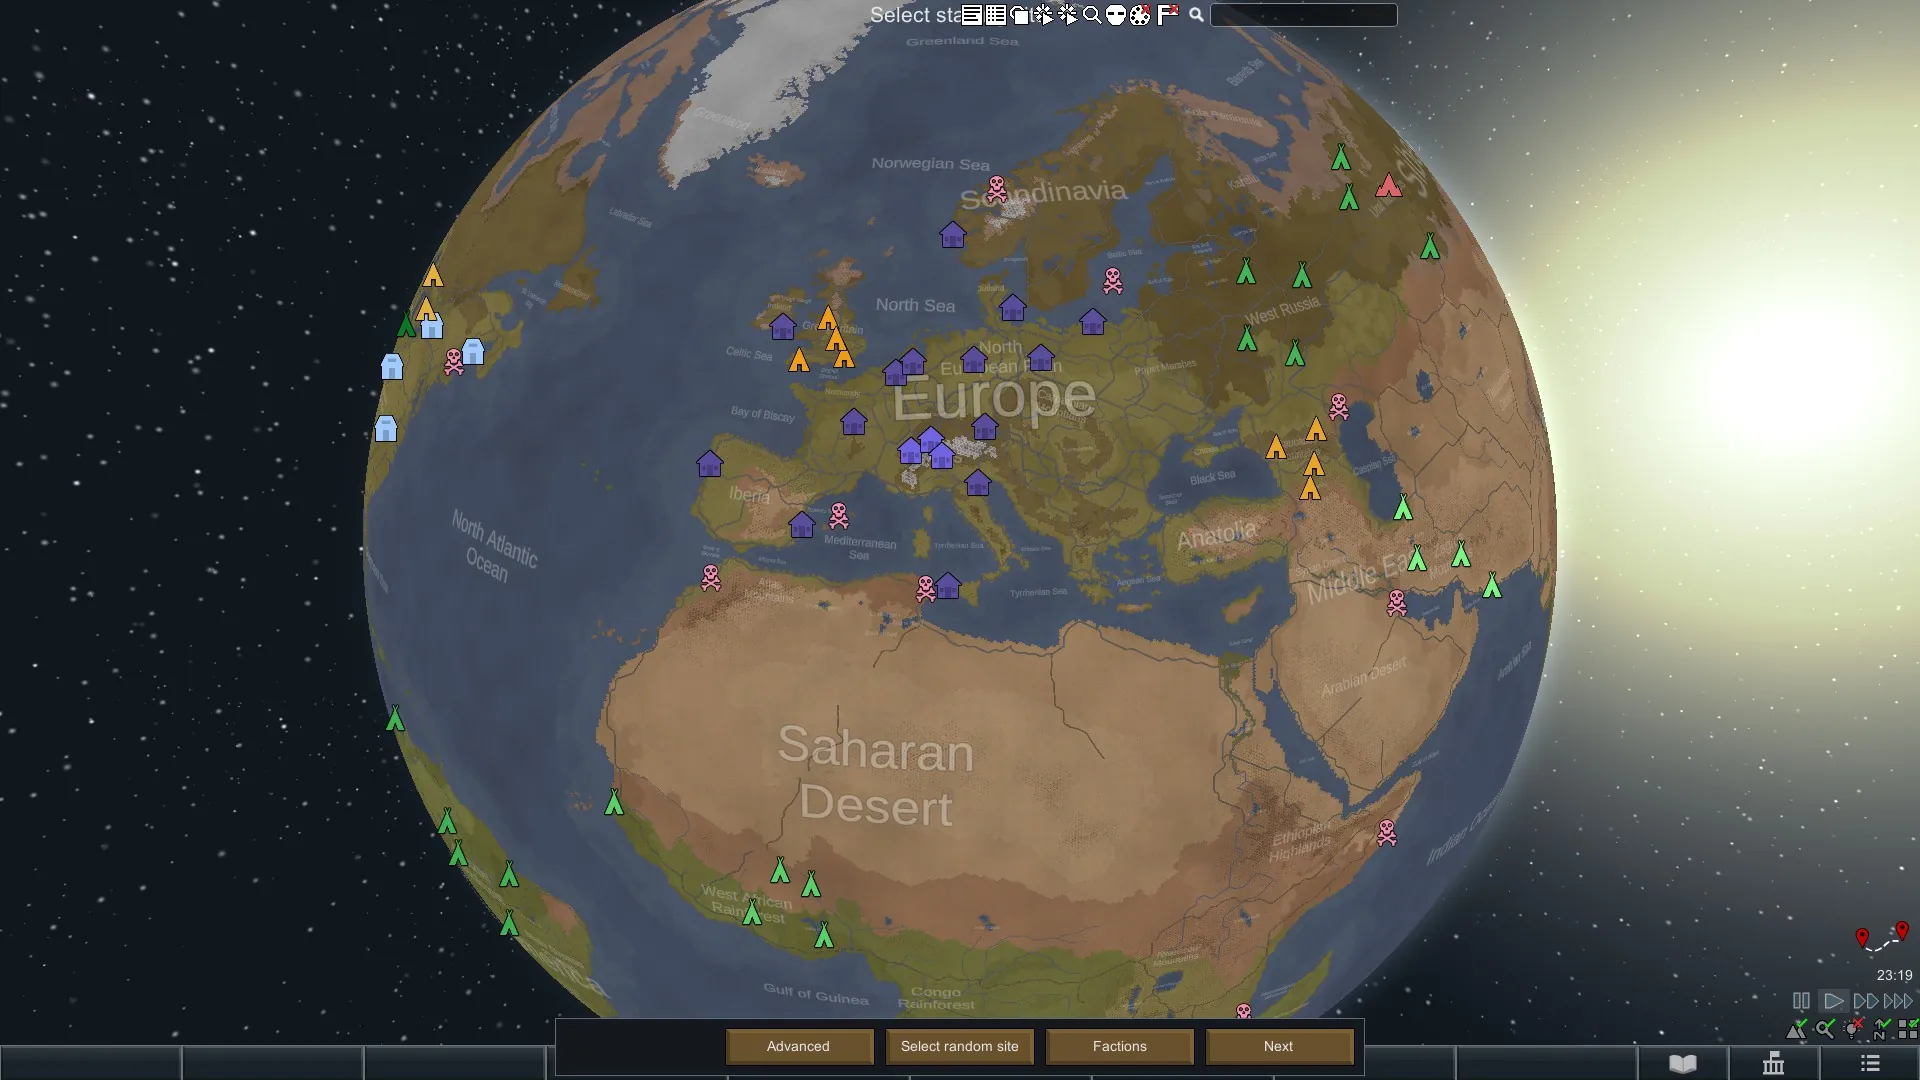Open the bullet-list menu tab in the bottom bar

(x=1870, y=1063)
